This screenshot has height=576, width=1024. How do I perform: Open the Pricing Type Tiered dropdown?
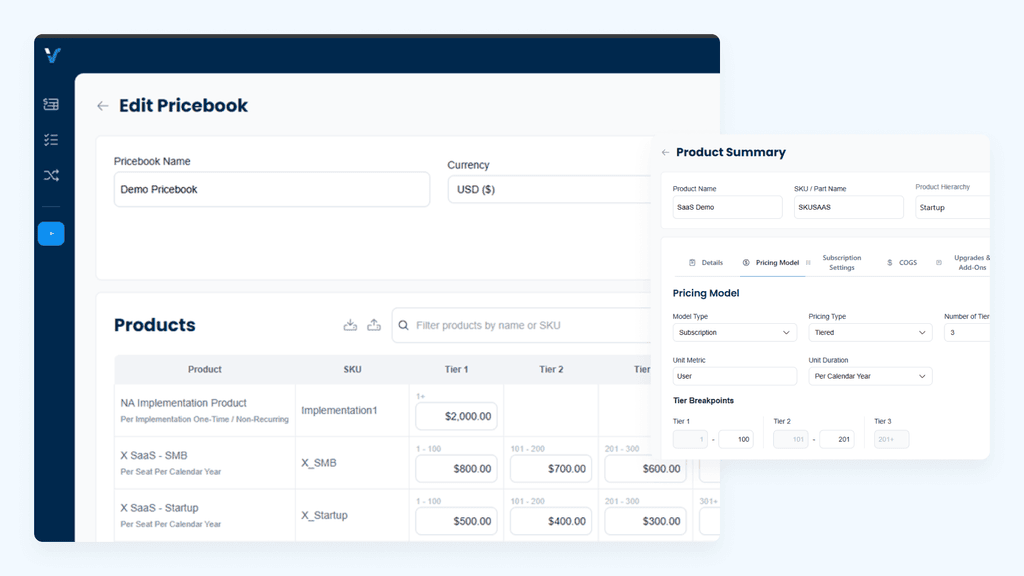[871, 332]
